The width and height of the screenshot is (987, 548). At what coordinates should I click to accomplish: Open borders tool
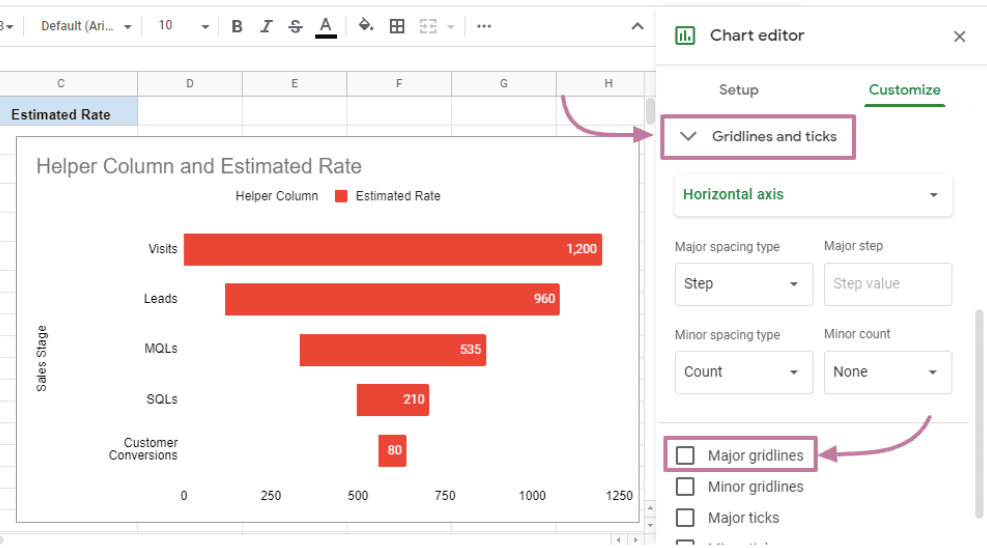pos(397,26)
